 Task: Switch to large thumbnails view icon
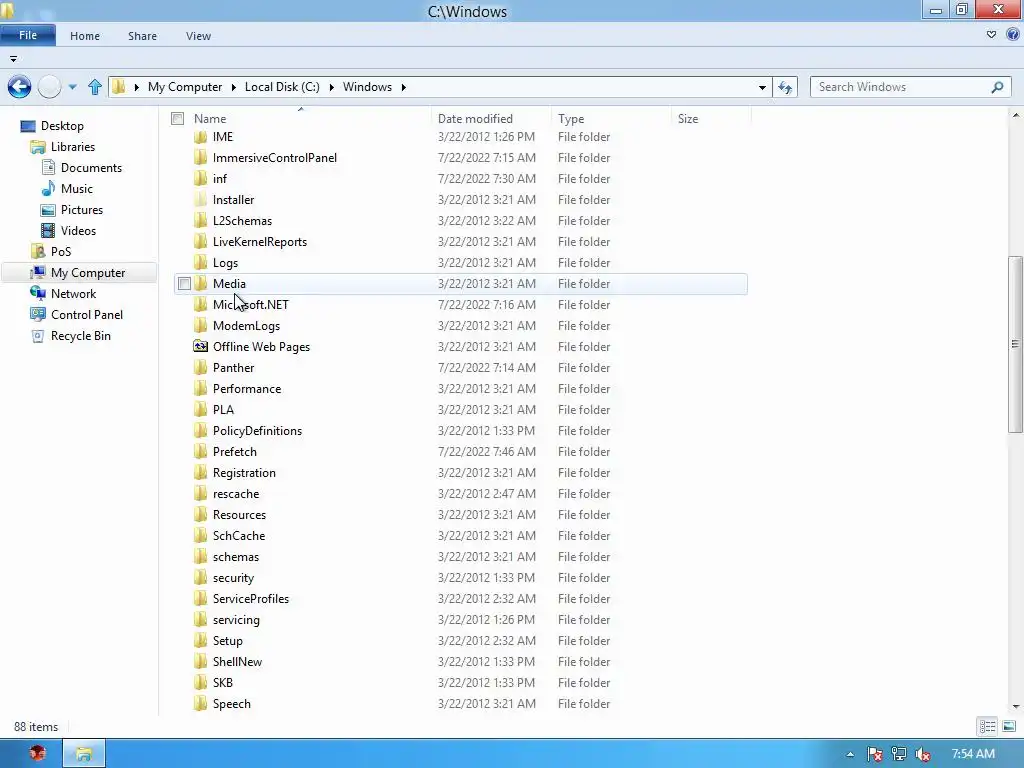click(x=1009, y=726)
